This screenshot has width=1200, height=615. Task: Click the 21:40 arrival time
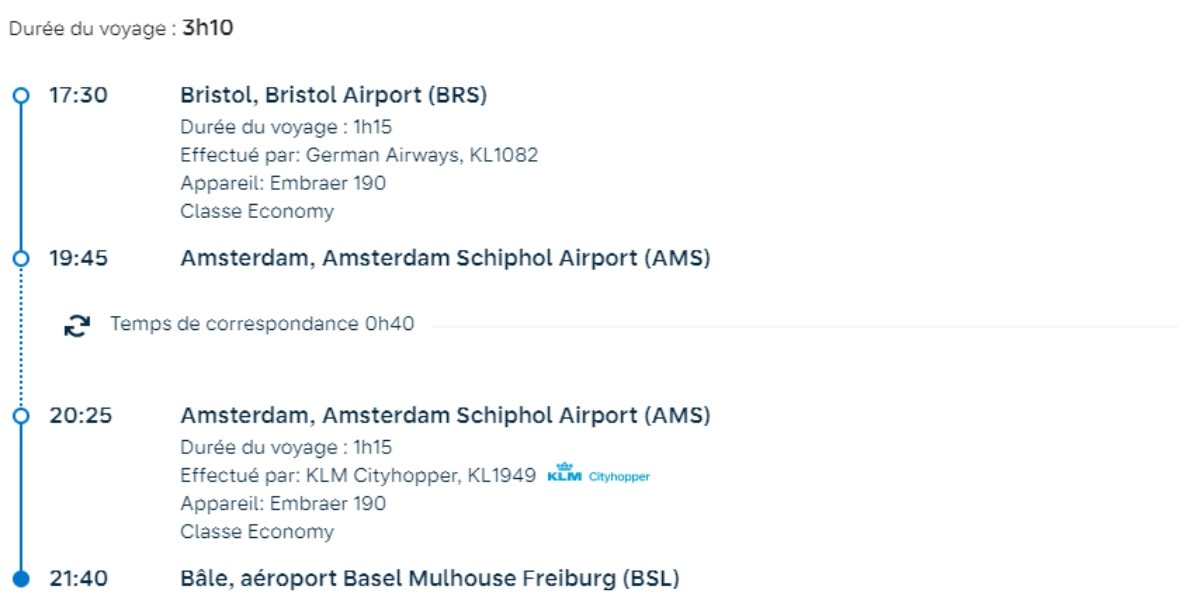click(79, 579)
